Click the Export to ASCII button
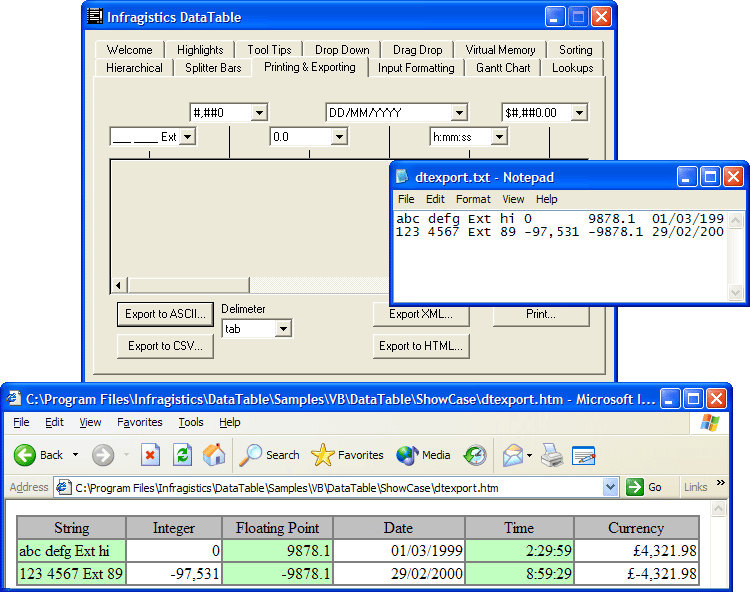The width and height of the screenshot is (750, 592). pos(165,314)
